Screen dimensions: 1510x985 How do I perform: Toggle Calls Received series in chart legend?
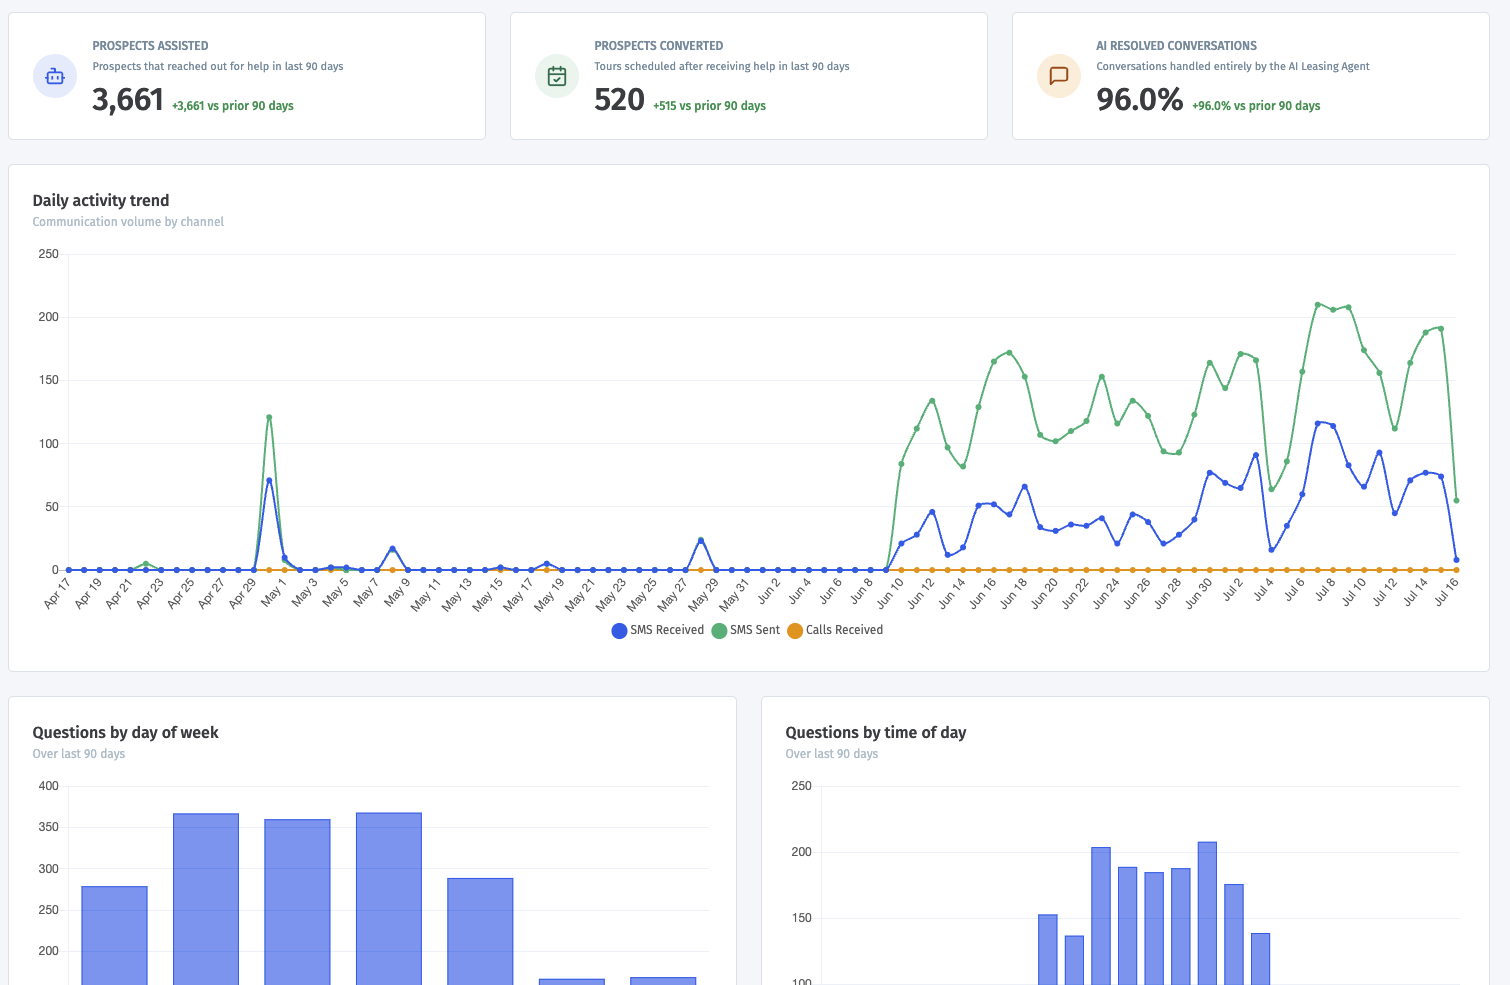[836, 630]
